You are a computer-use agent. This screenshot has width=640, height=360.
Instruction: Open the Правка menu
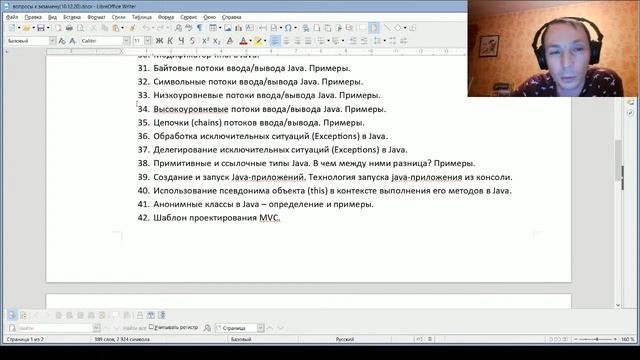pyautogui.click(x=33, y=17)
